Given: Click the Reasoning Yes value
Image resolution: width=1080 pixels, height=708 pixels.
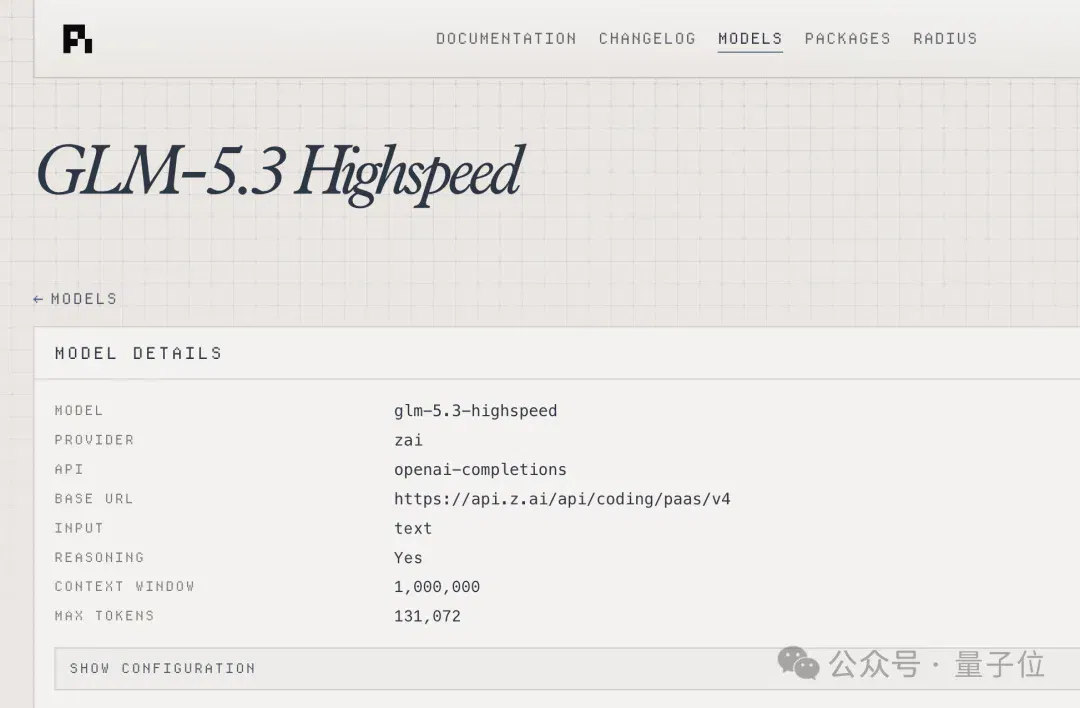Looking at the screenshot, I should click(408, 558).
